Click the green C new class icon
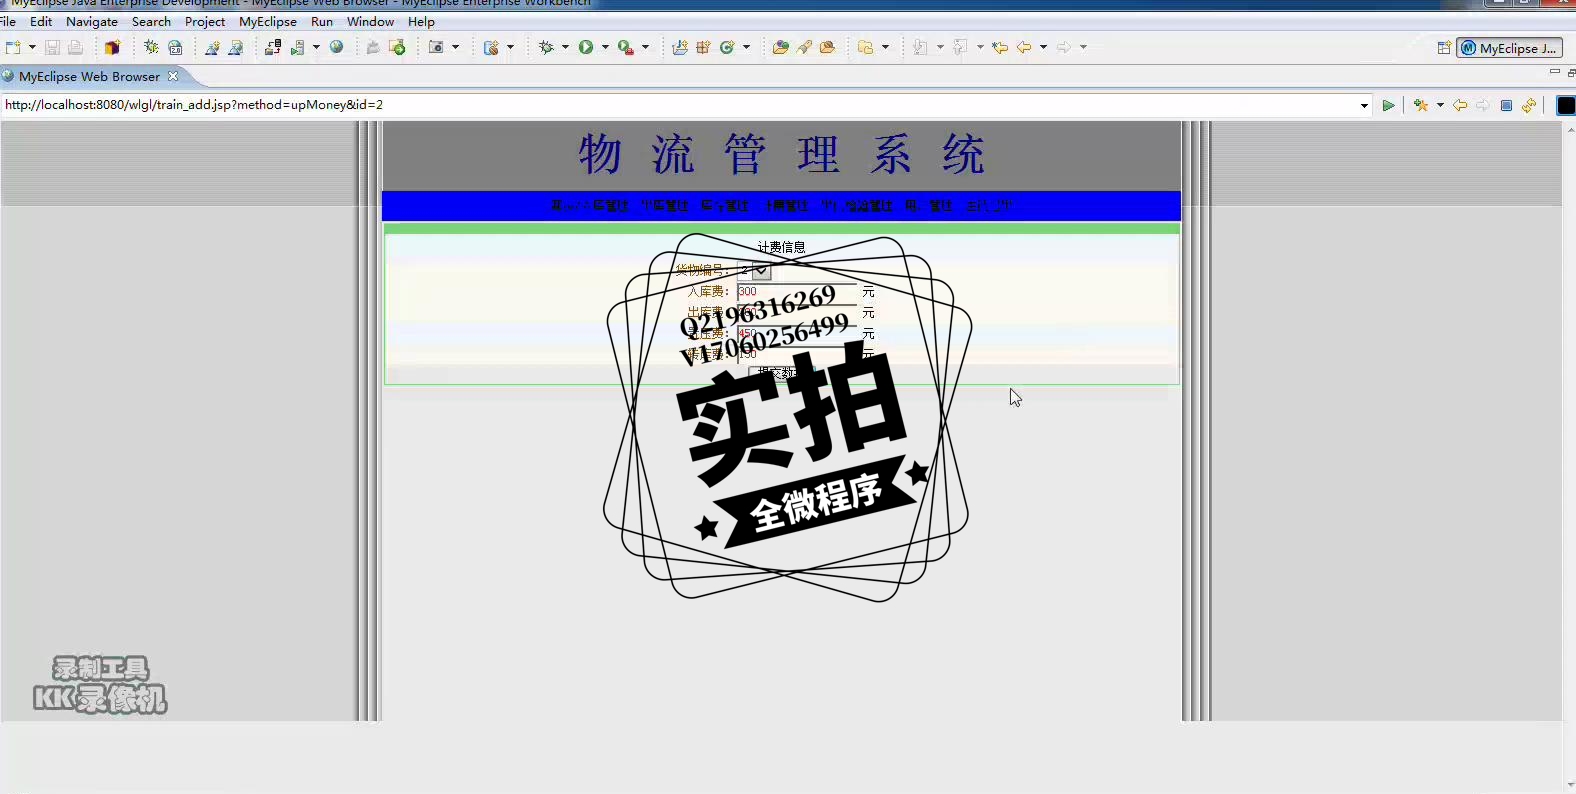Viewport: 1576px width, 794px height. coord(728,47)
